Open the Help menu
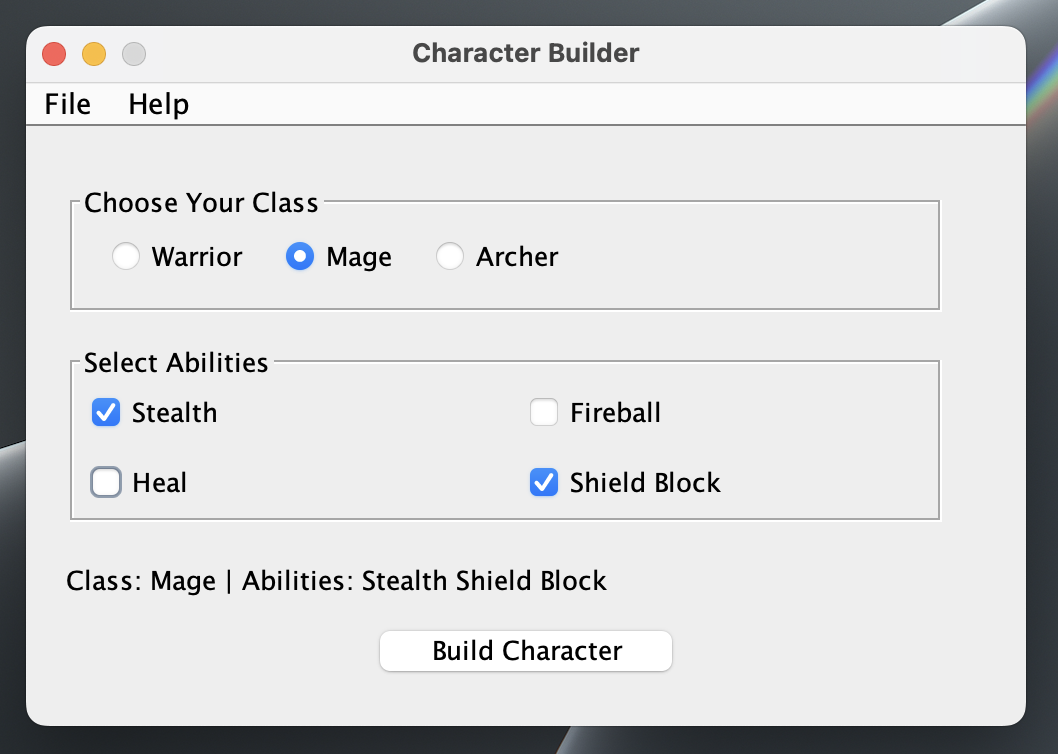The width and height of the screenshot is (1058, 754). pyautogui.click(x=158, y=104)
